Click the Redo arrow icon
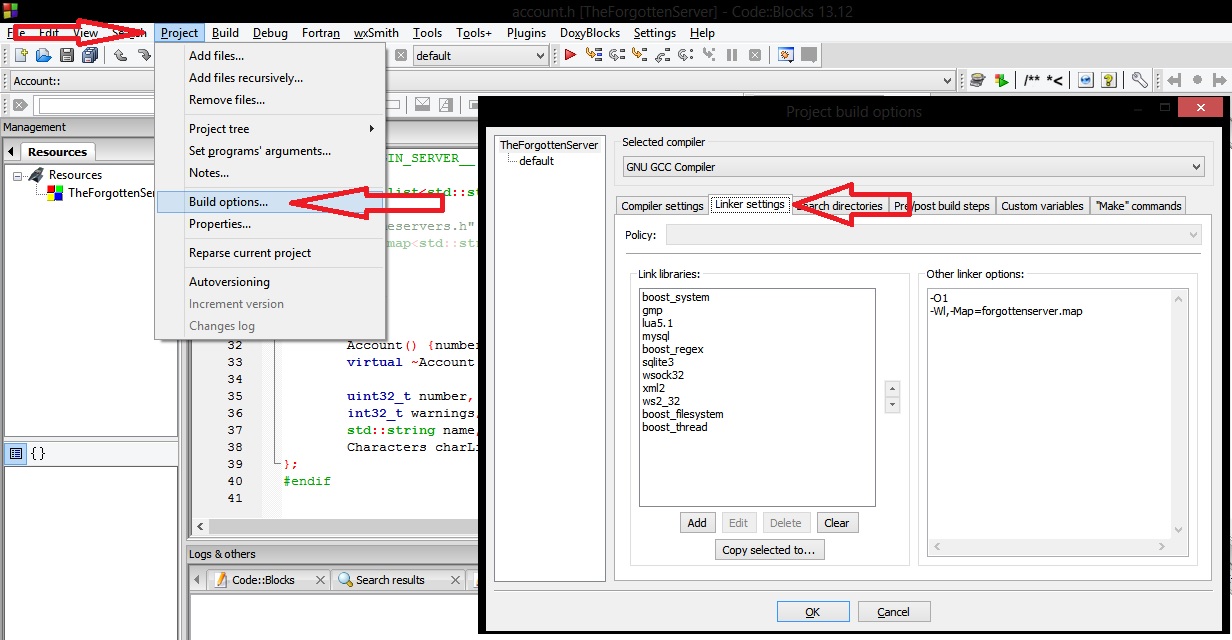The image size is (1232, 640). [x=144, y=55]
